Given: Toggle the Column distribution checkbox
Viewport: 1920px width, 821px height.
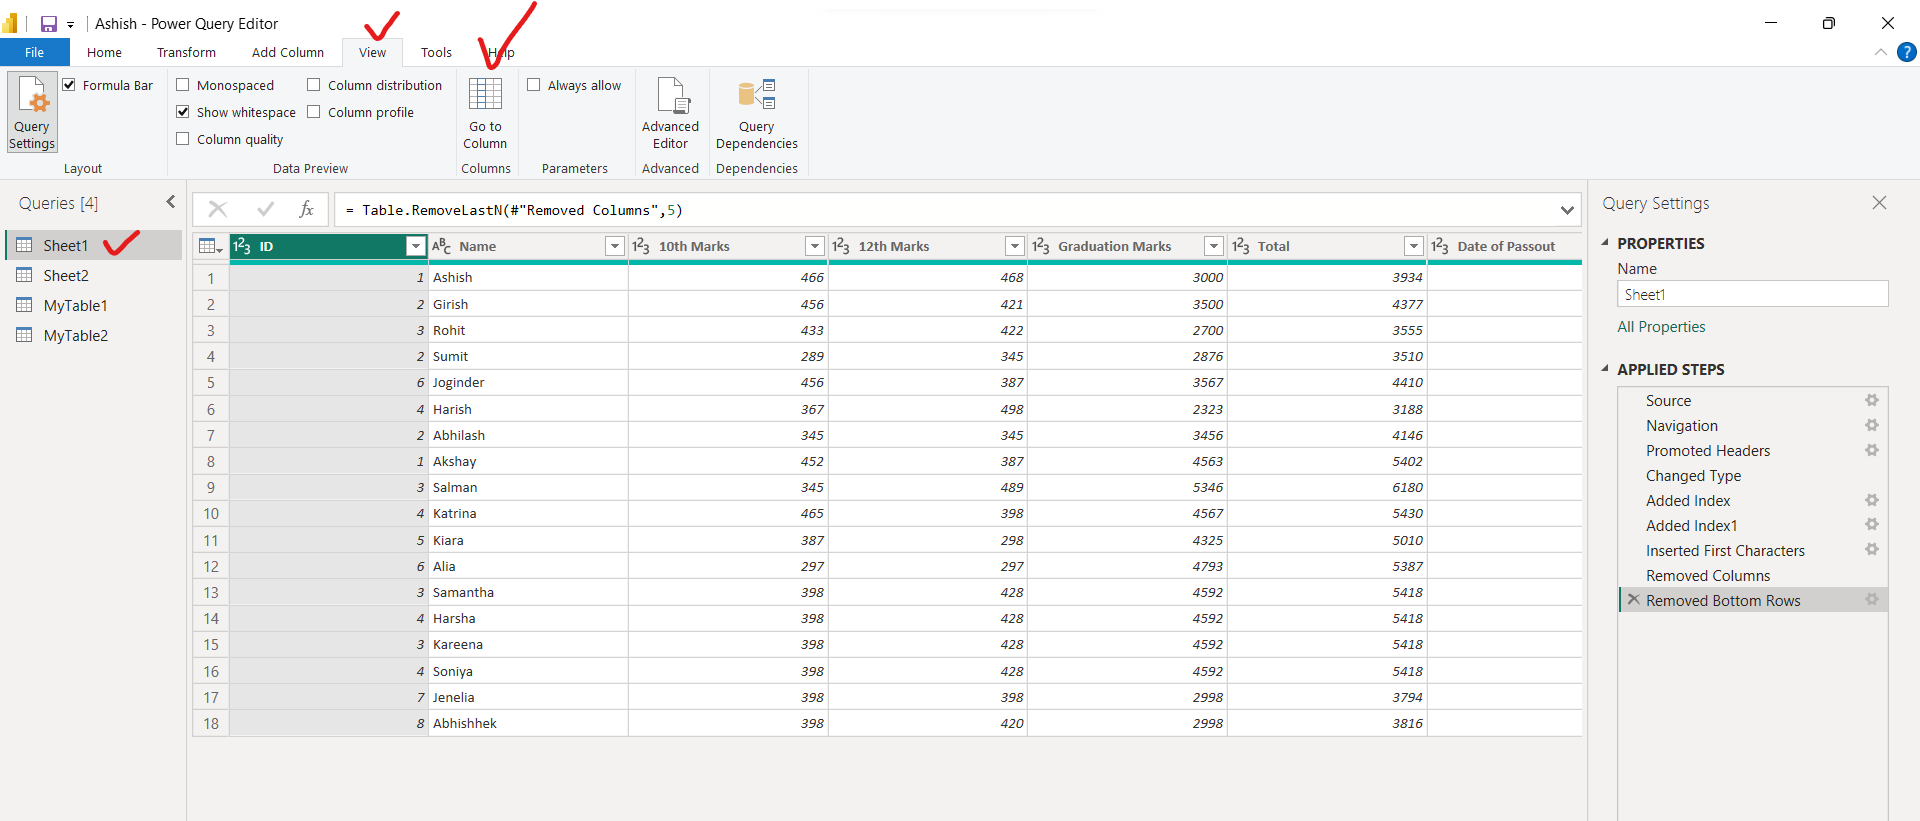Looking at the screenshot, I should pos(314,85).
